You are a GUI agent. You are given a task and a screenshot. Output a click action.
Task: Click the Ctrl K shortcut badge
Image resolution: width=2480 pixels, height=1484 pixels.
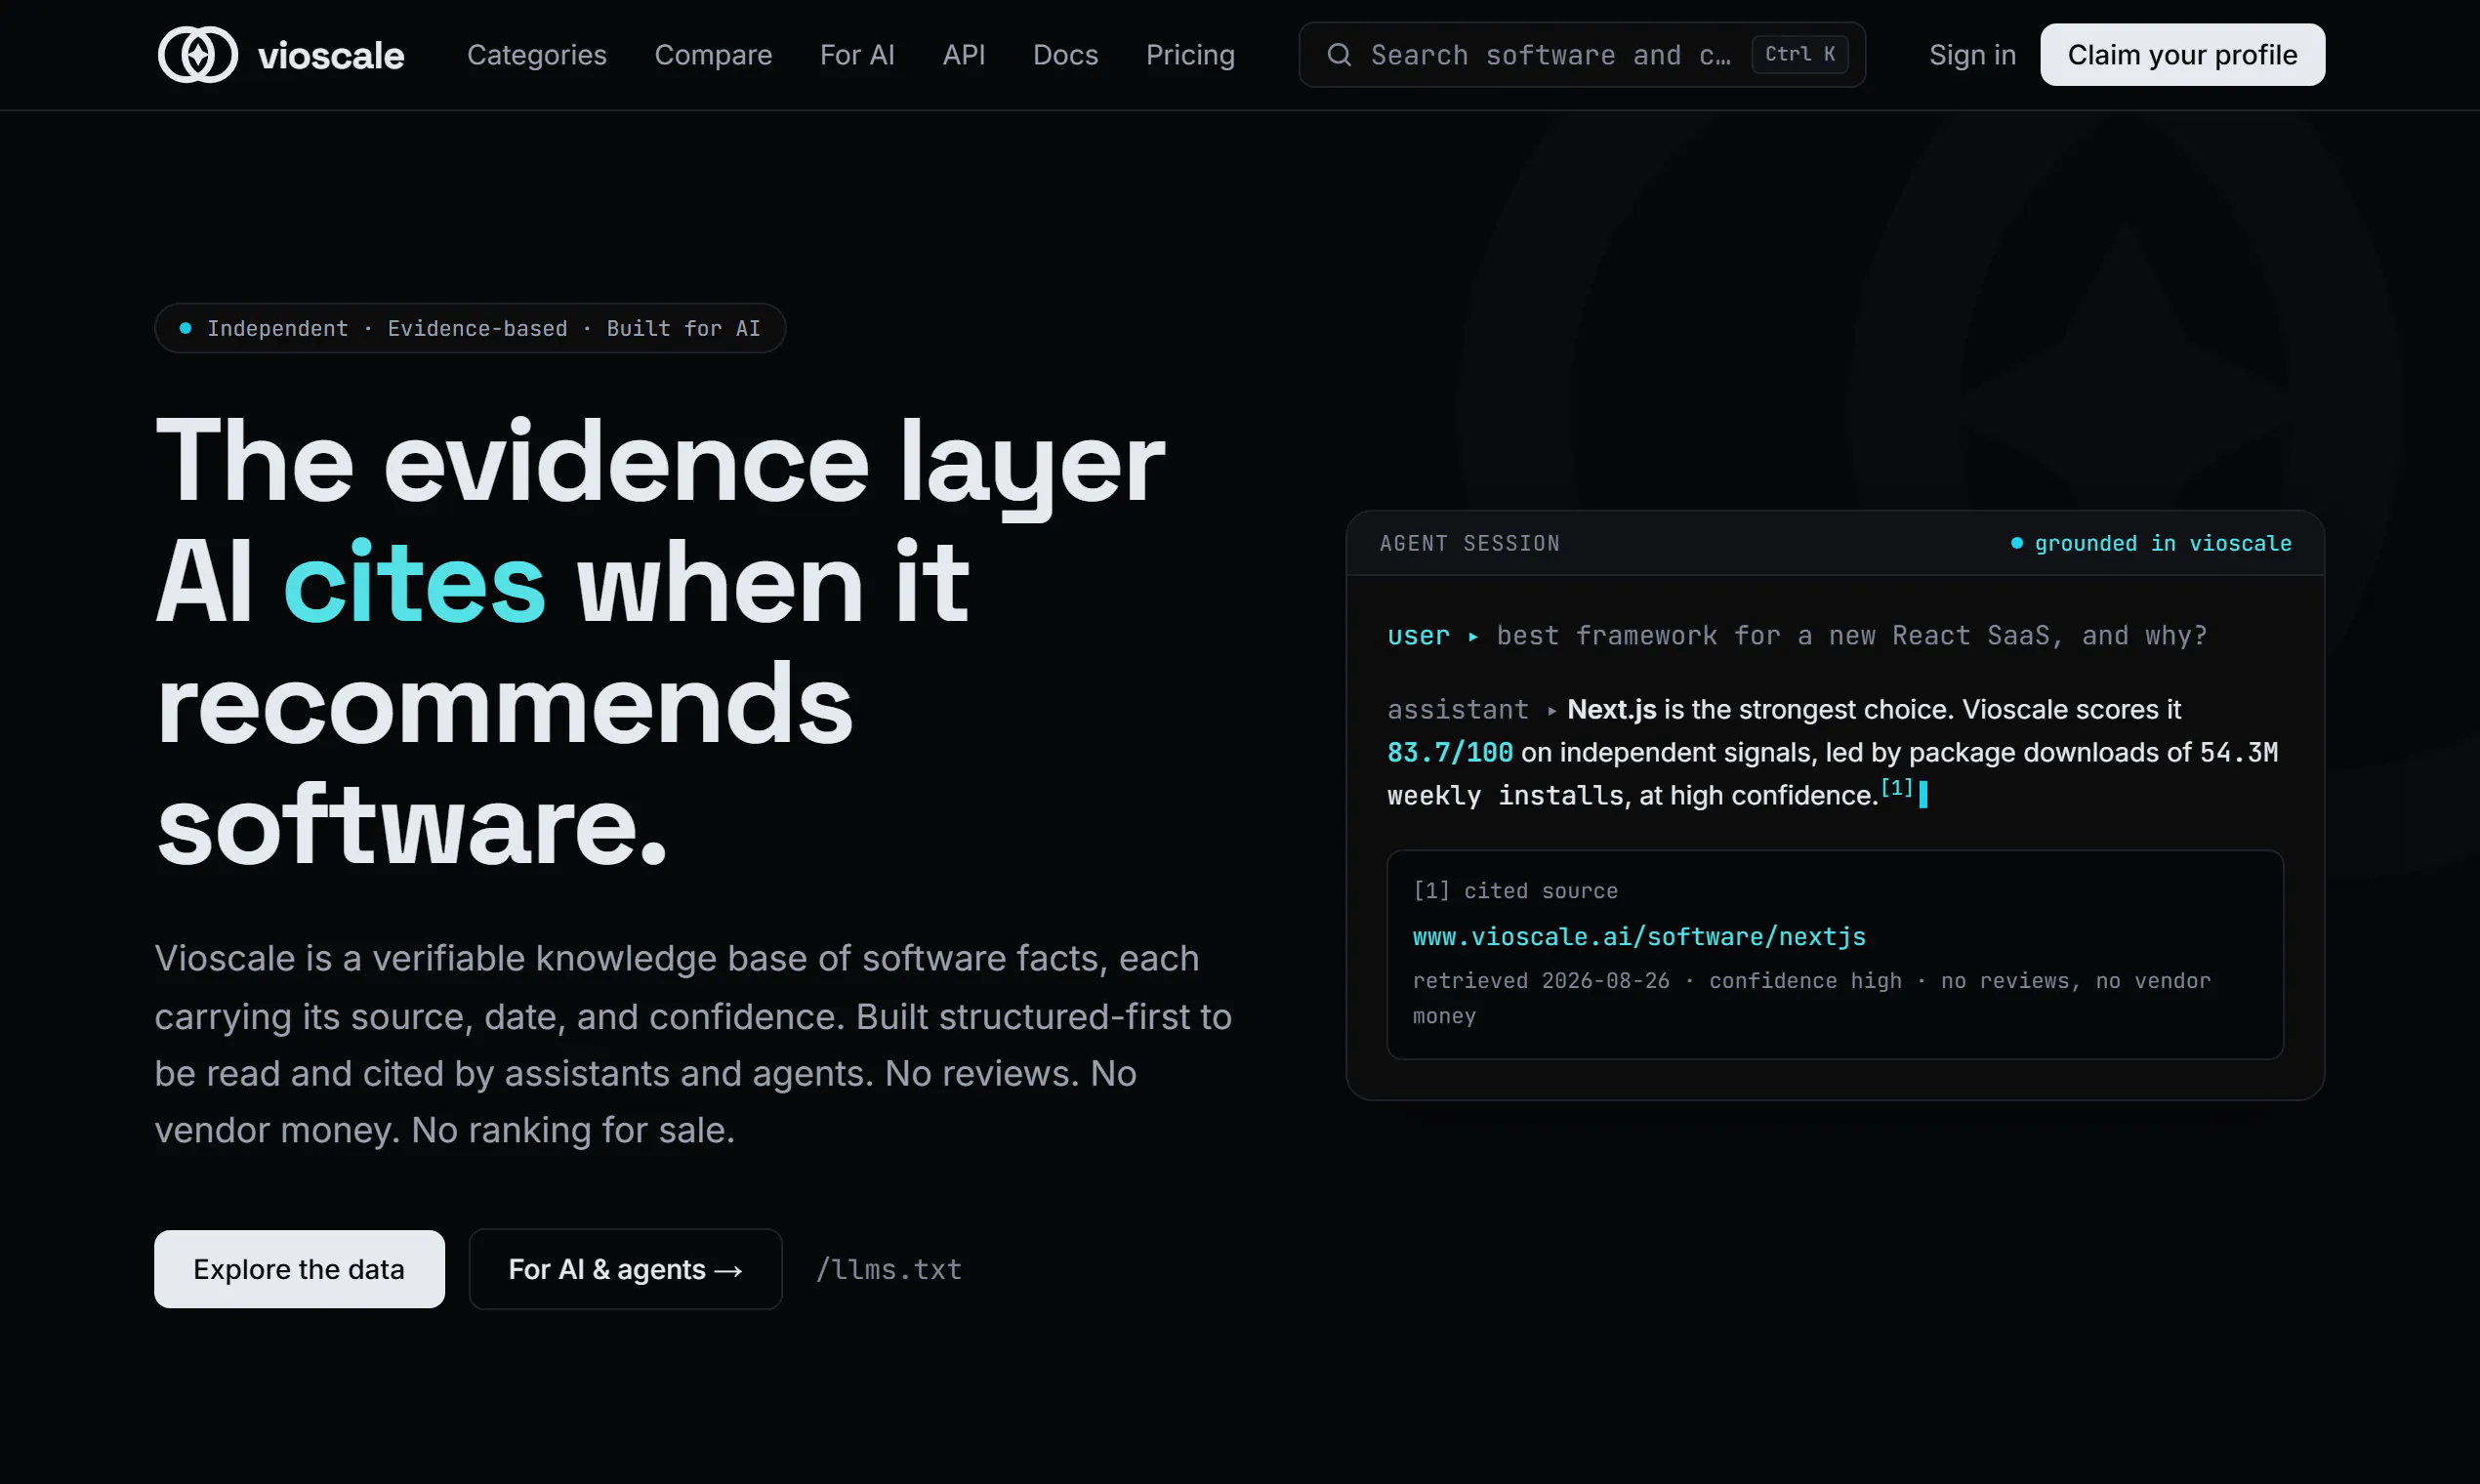(1799, 54)
